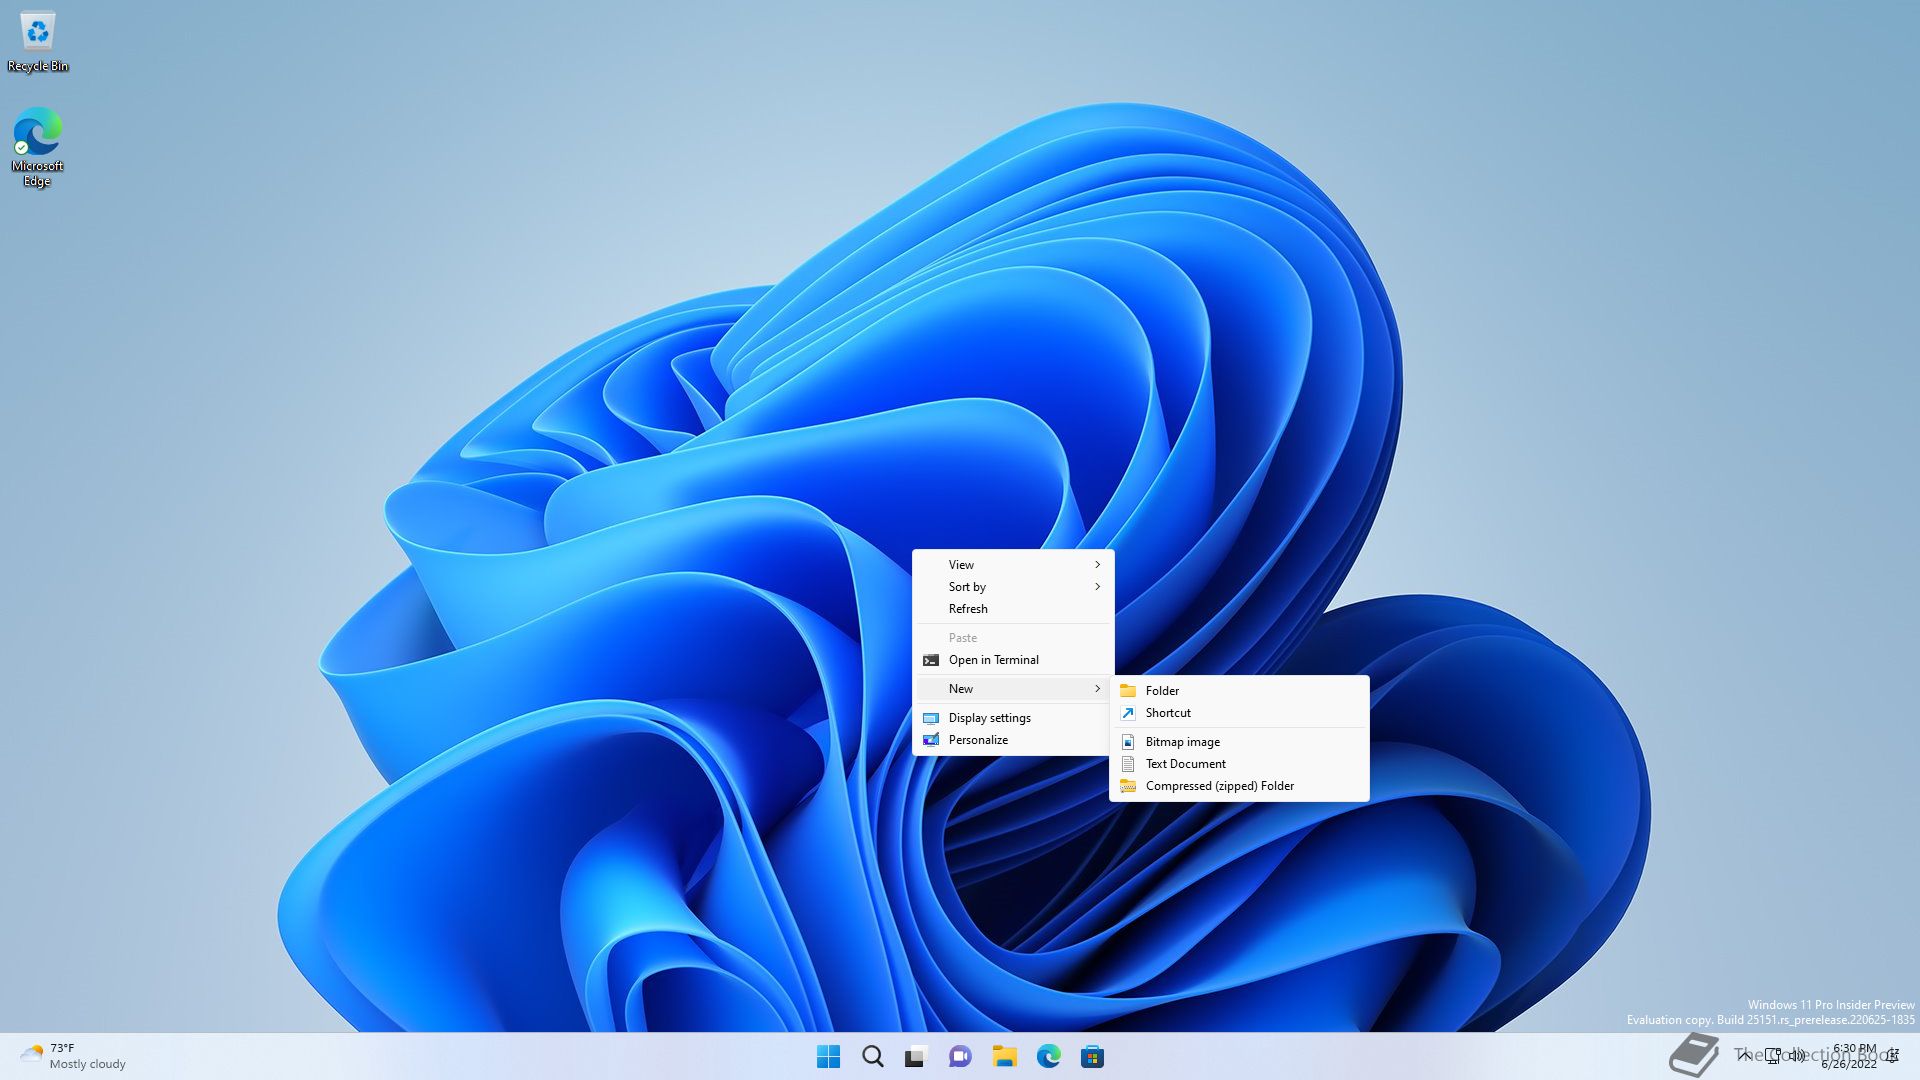This screenshot has height=1080, width=1920.
Task: Open the notification bell icon
Action: (1892, 1056)
